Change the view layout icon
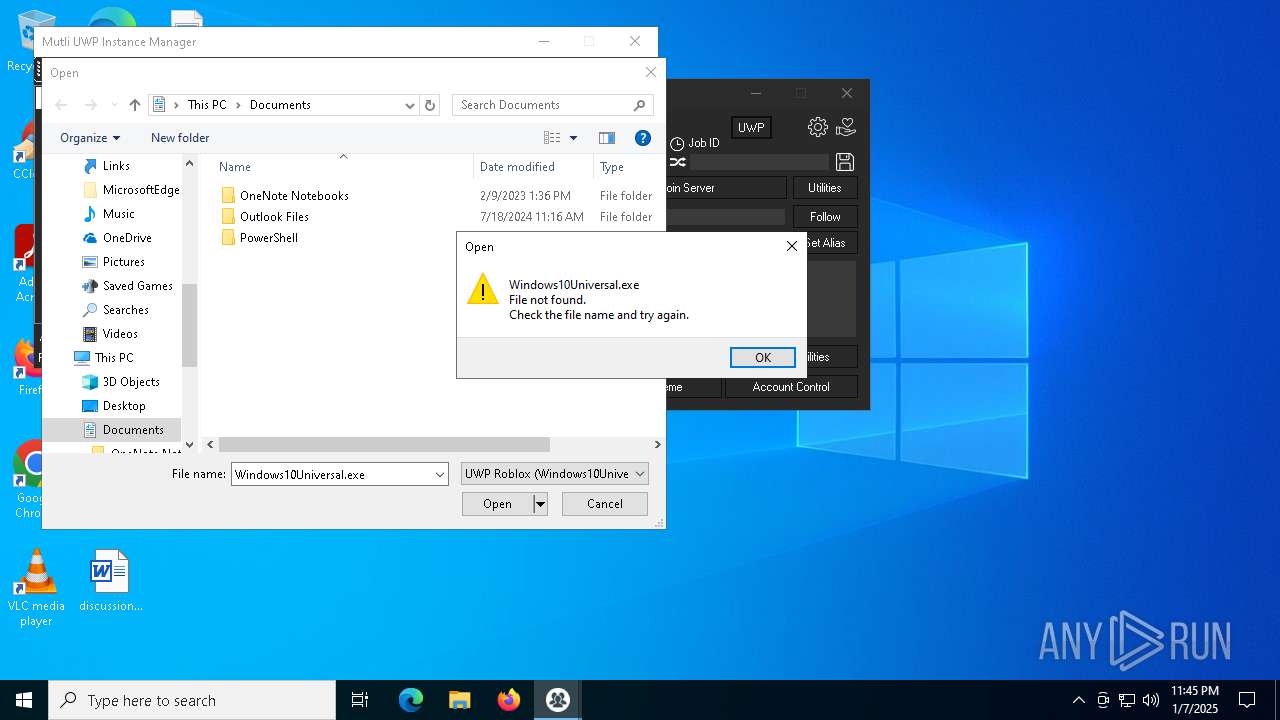Screen dimensions: 1280x720 coord(552,138)
